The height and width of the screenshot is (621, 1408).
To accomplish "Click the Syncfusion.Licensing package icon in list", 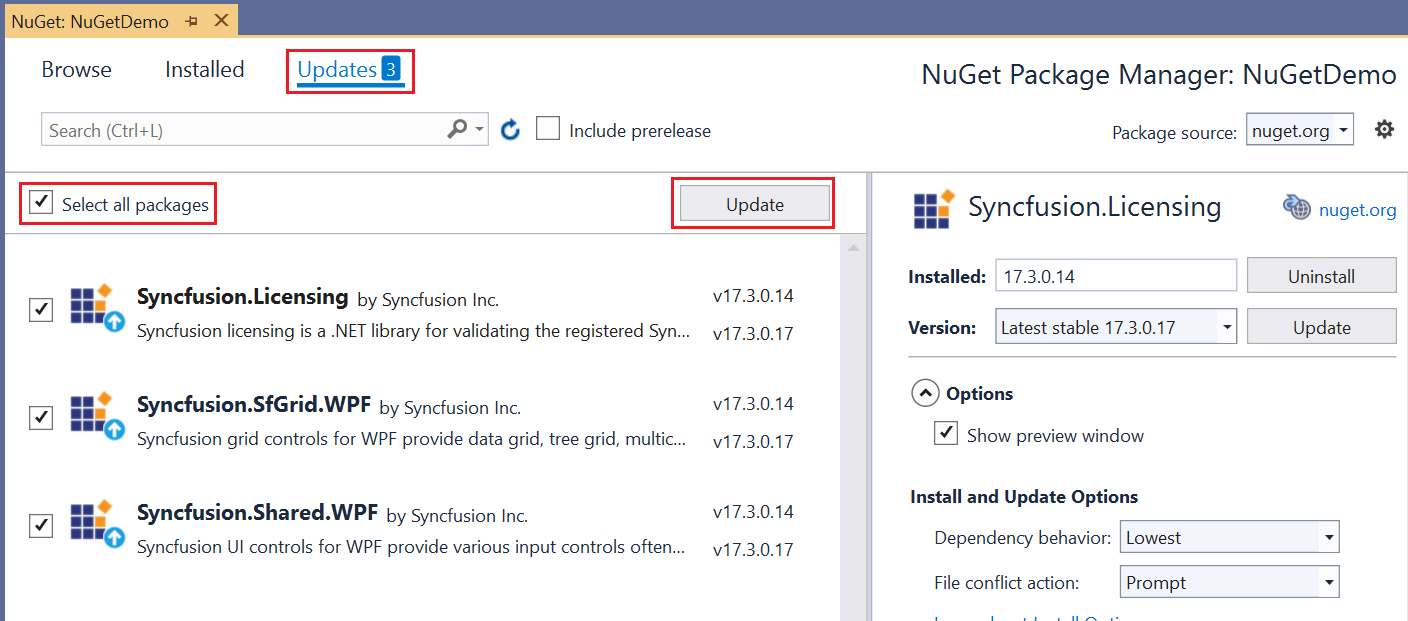I will [97, 307].
